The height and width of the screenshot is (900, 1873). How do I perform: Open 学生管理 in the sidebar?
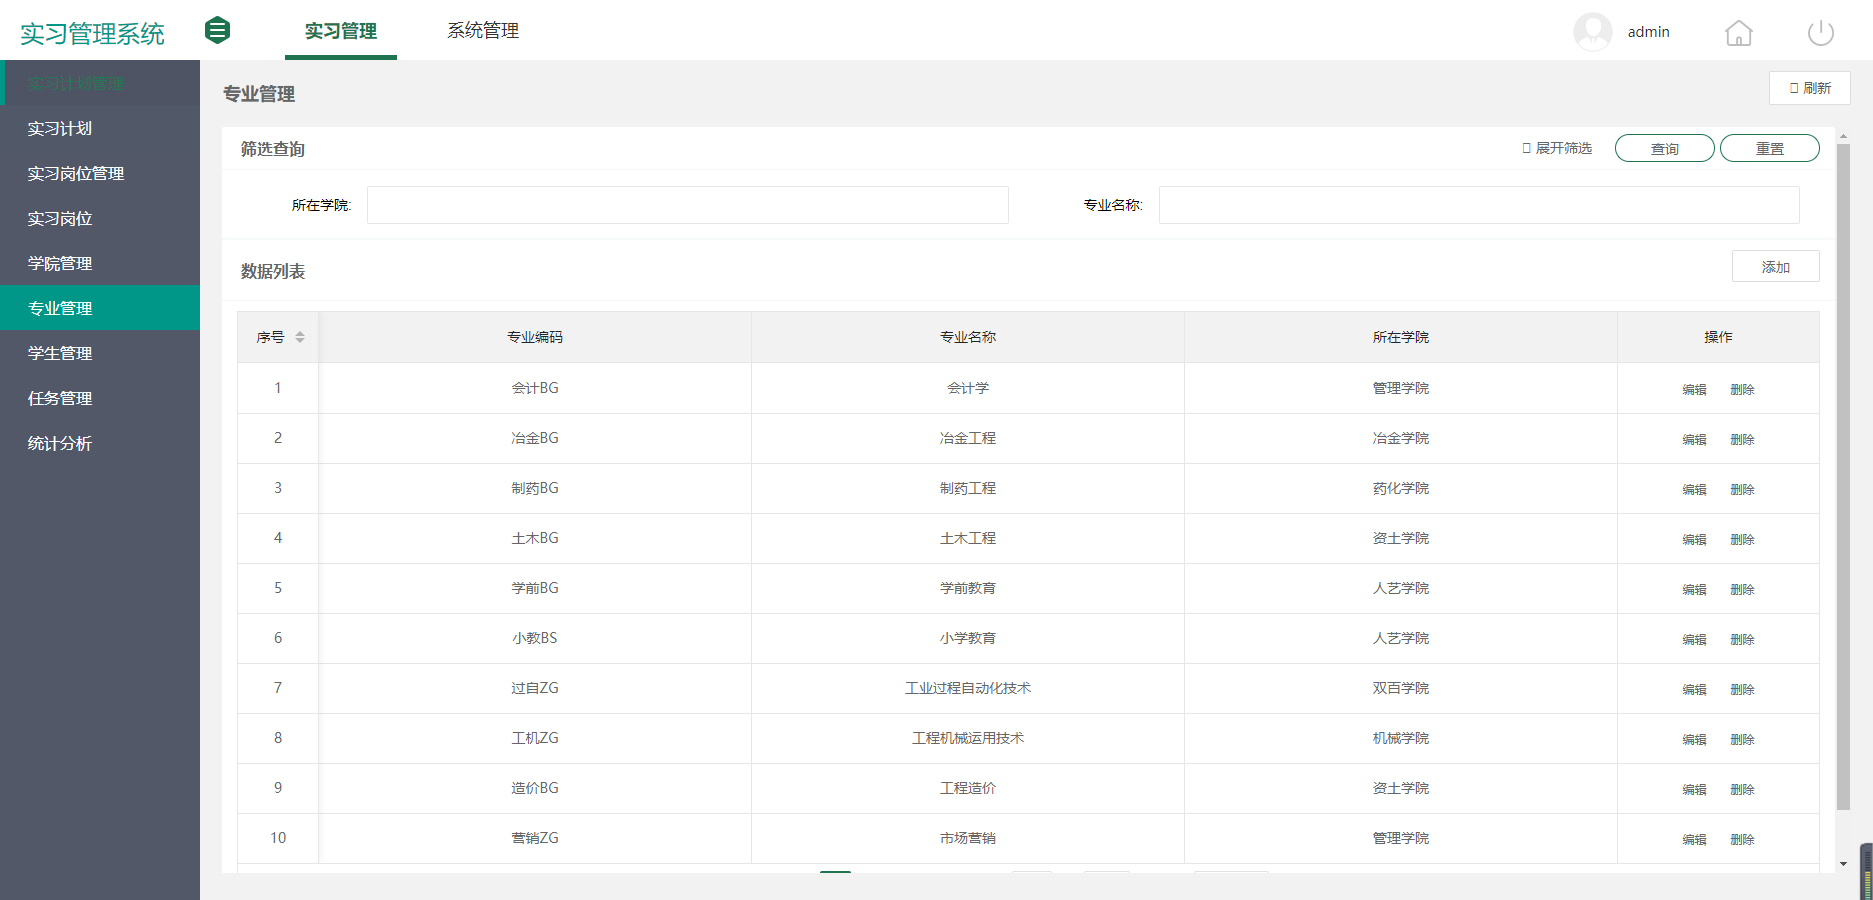click(x=100, y=353)
